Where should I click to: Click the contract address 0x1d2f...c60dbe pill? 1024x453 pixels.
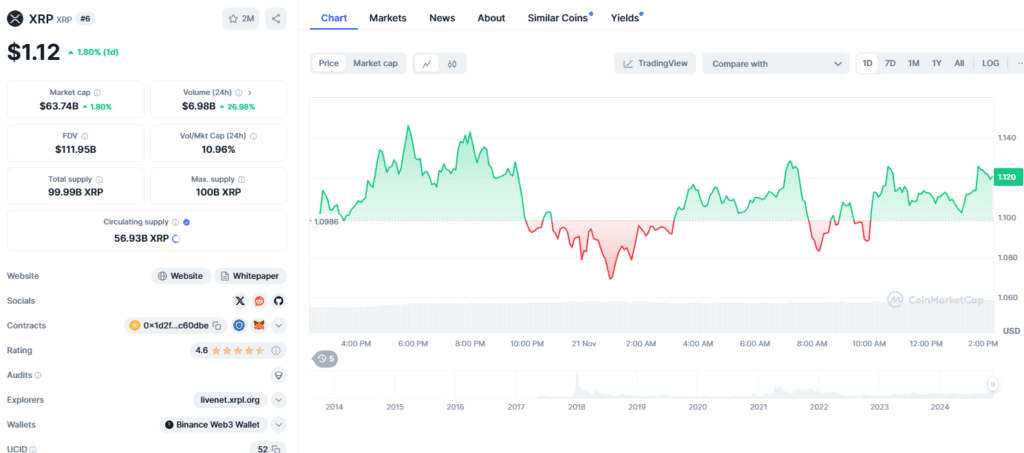[x=176, y=325]
